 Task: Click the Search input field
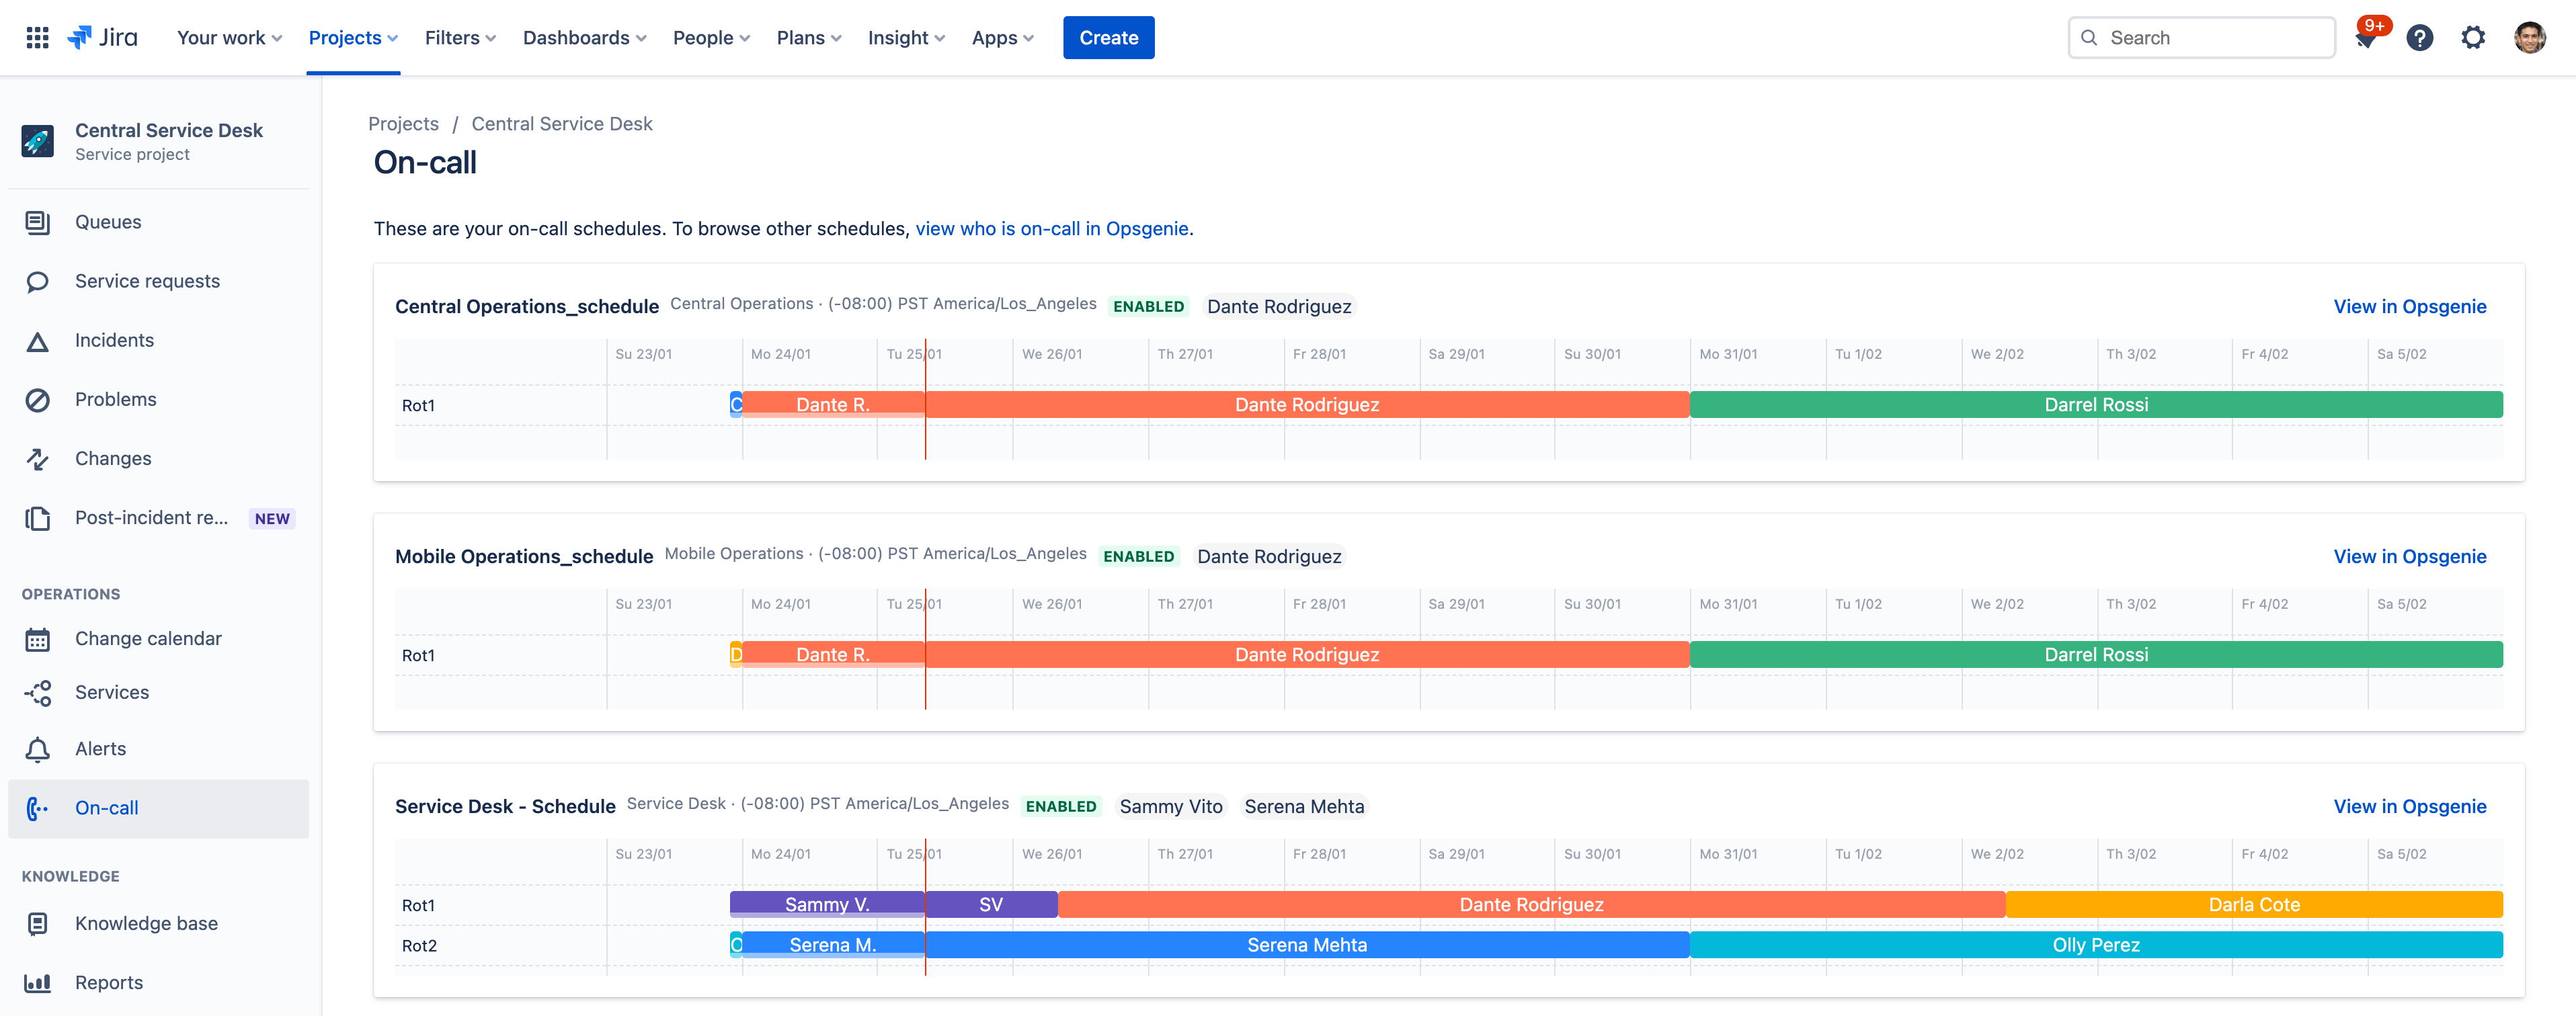2202,36
